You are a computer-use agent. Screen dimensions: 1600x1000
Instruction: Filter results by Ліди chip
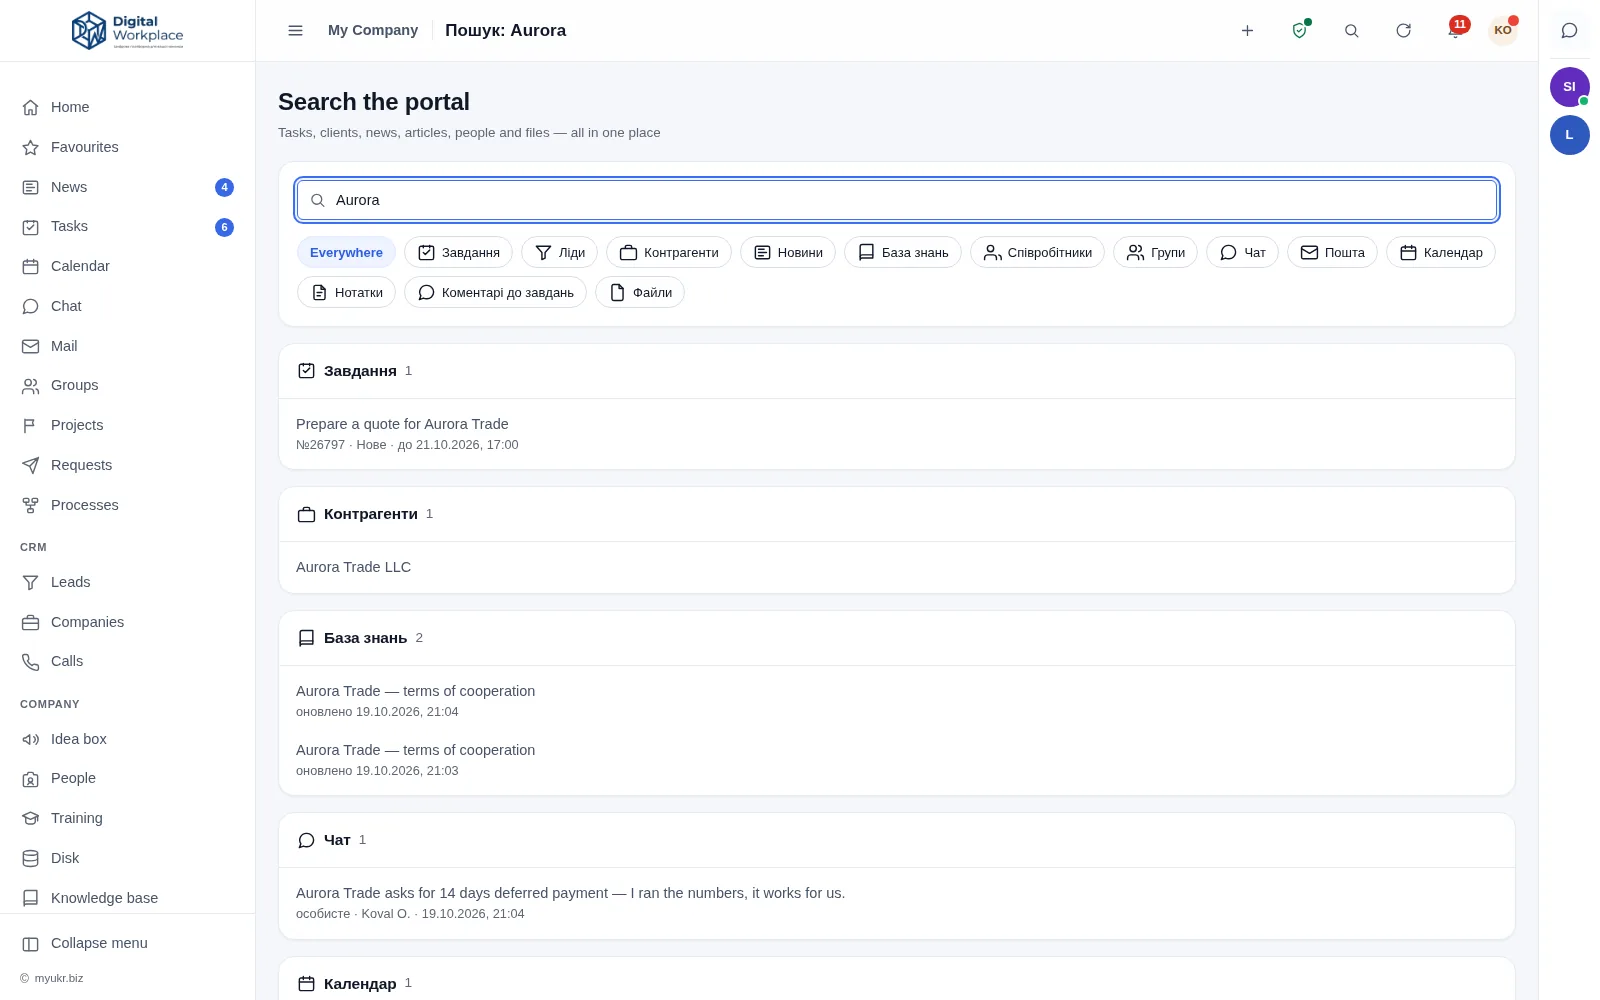pos(559,253)
